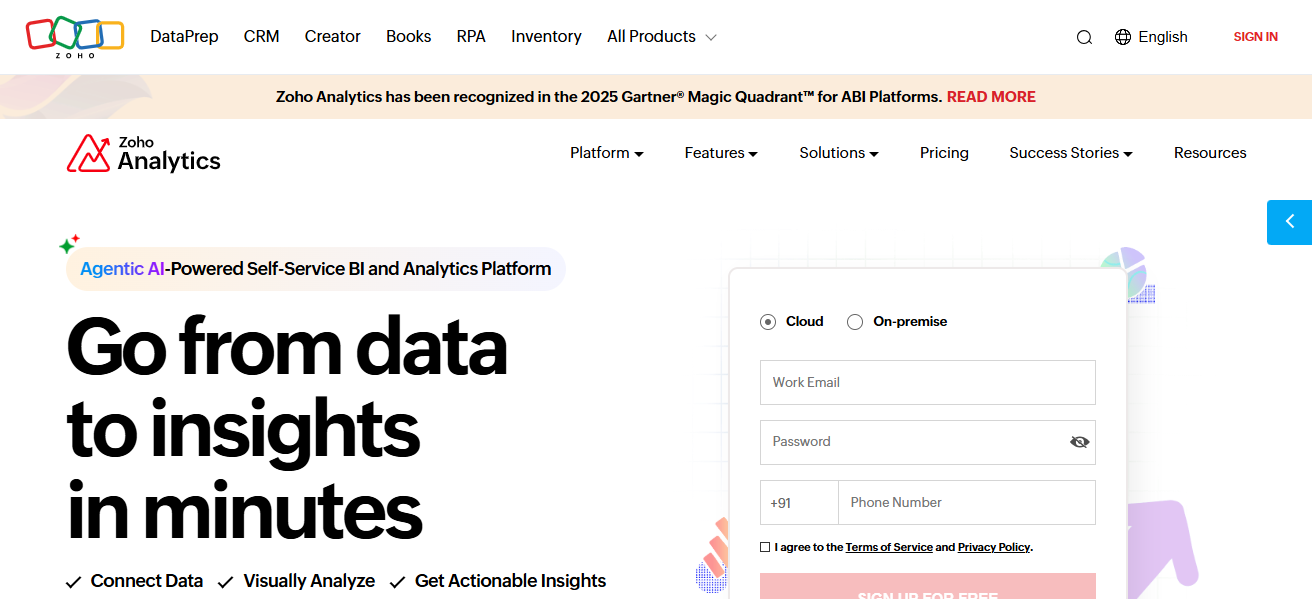Click 'Get Actionable Insights' text

pos(510,581)
